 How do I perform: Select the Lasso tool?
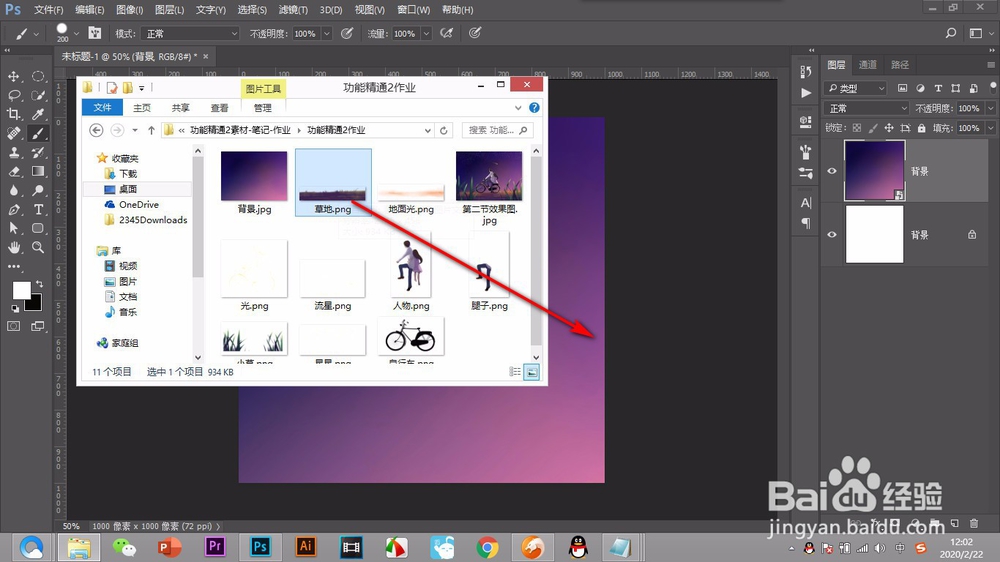tap(13, 96)
